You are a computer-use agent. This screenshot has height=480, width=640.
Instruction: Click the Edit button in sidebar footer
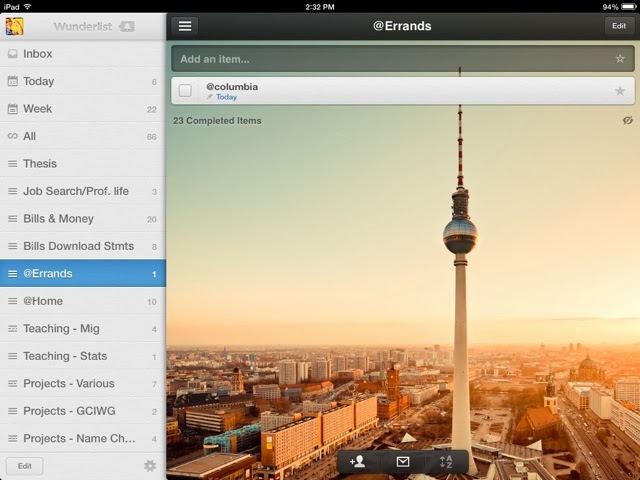point(24,466)
